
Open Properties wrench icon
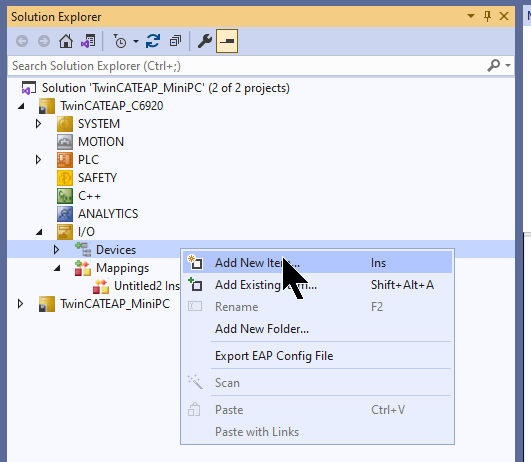coord(205,41)
